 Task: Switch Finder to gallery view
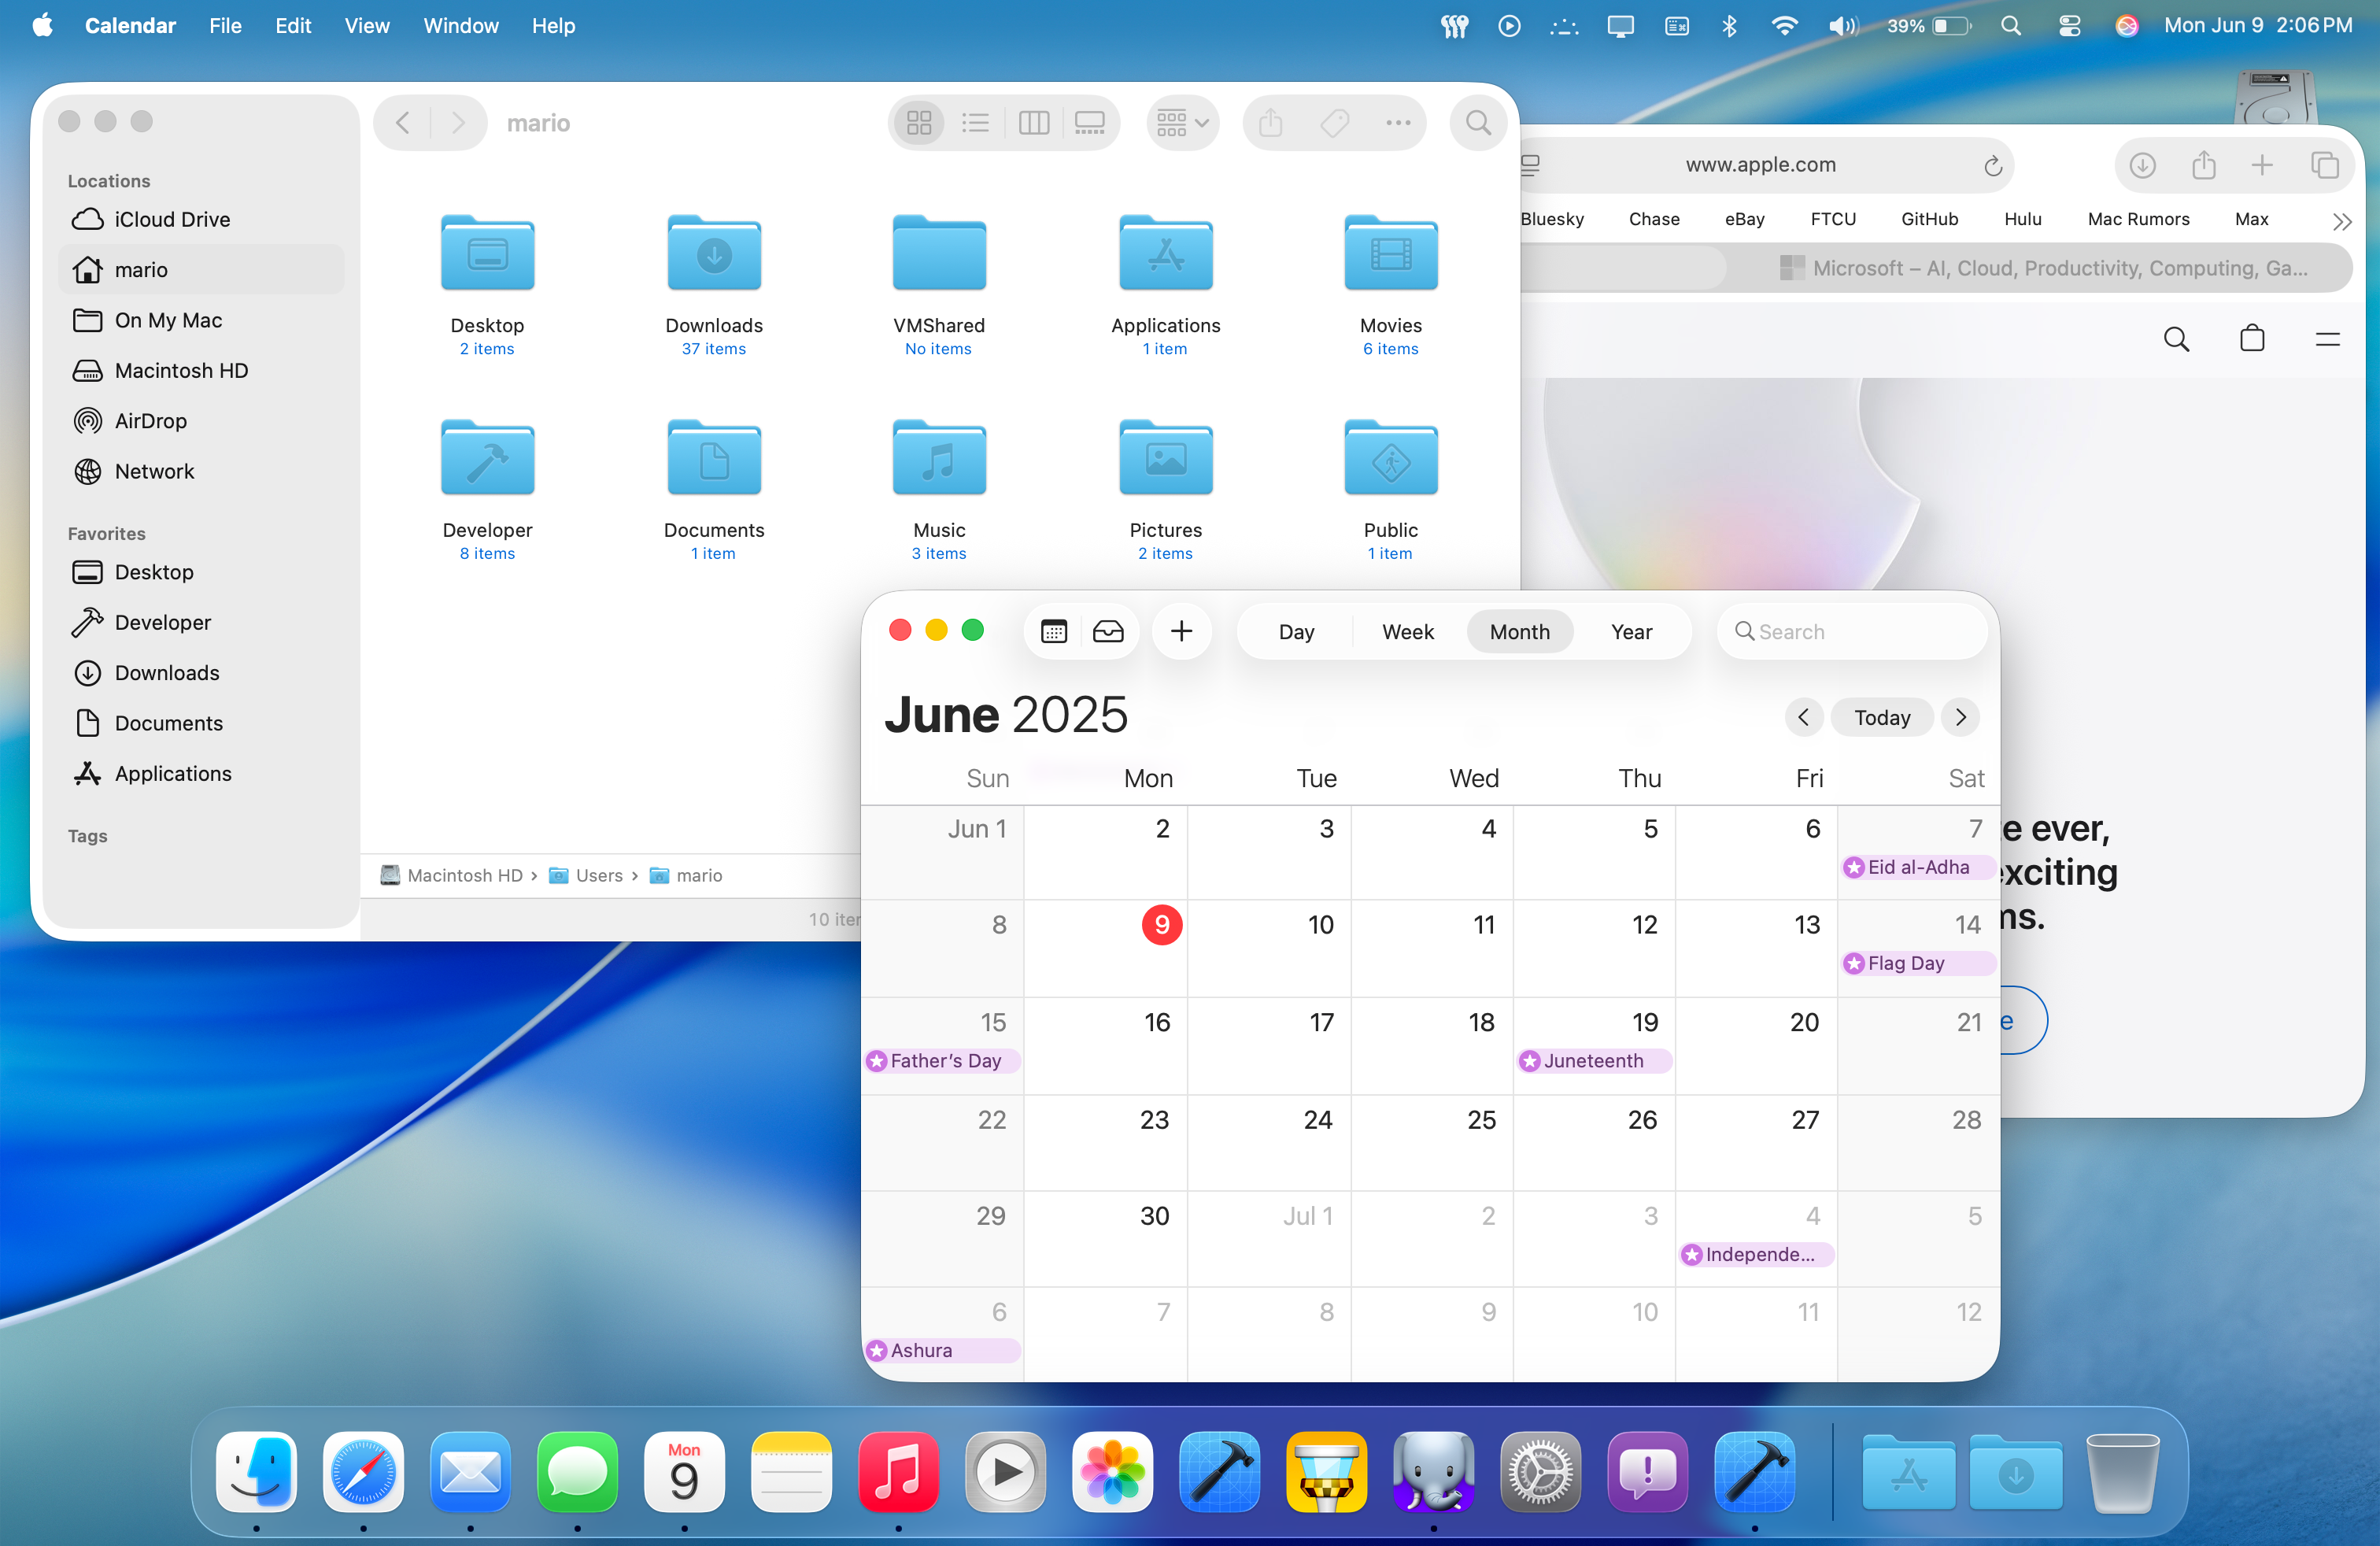click(x=1089, y=123)
